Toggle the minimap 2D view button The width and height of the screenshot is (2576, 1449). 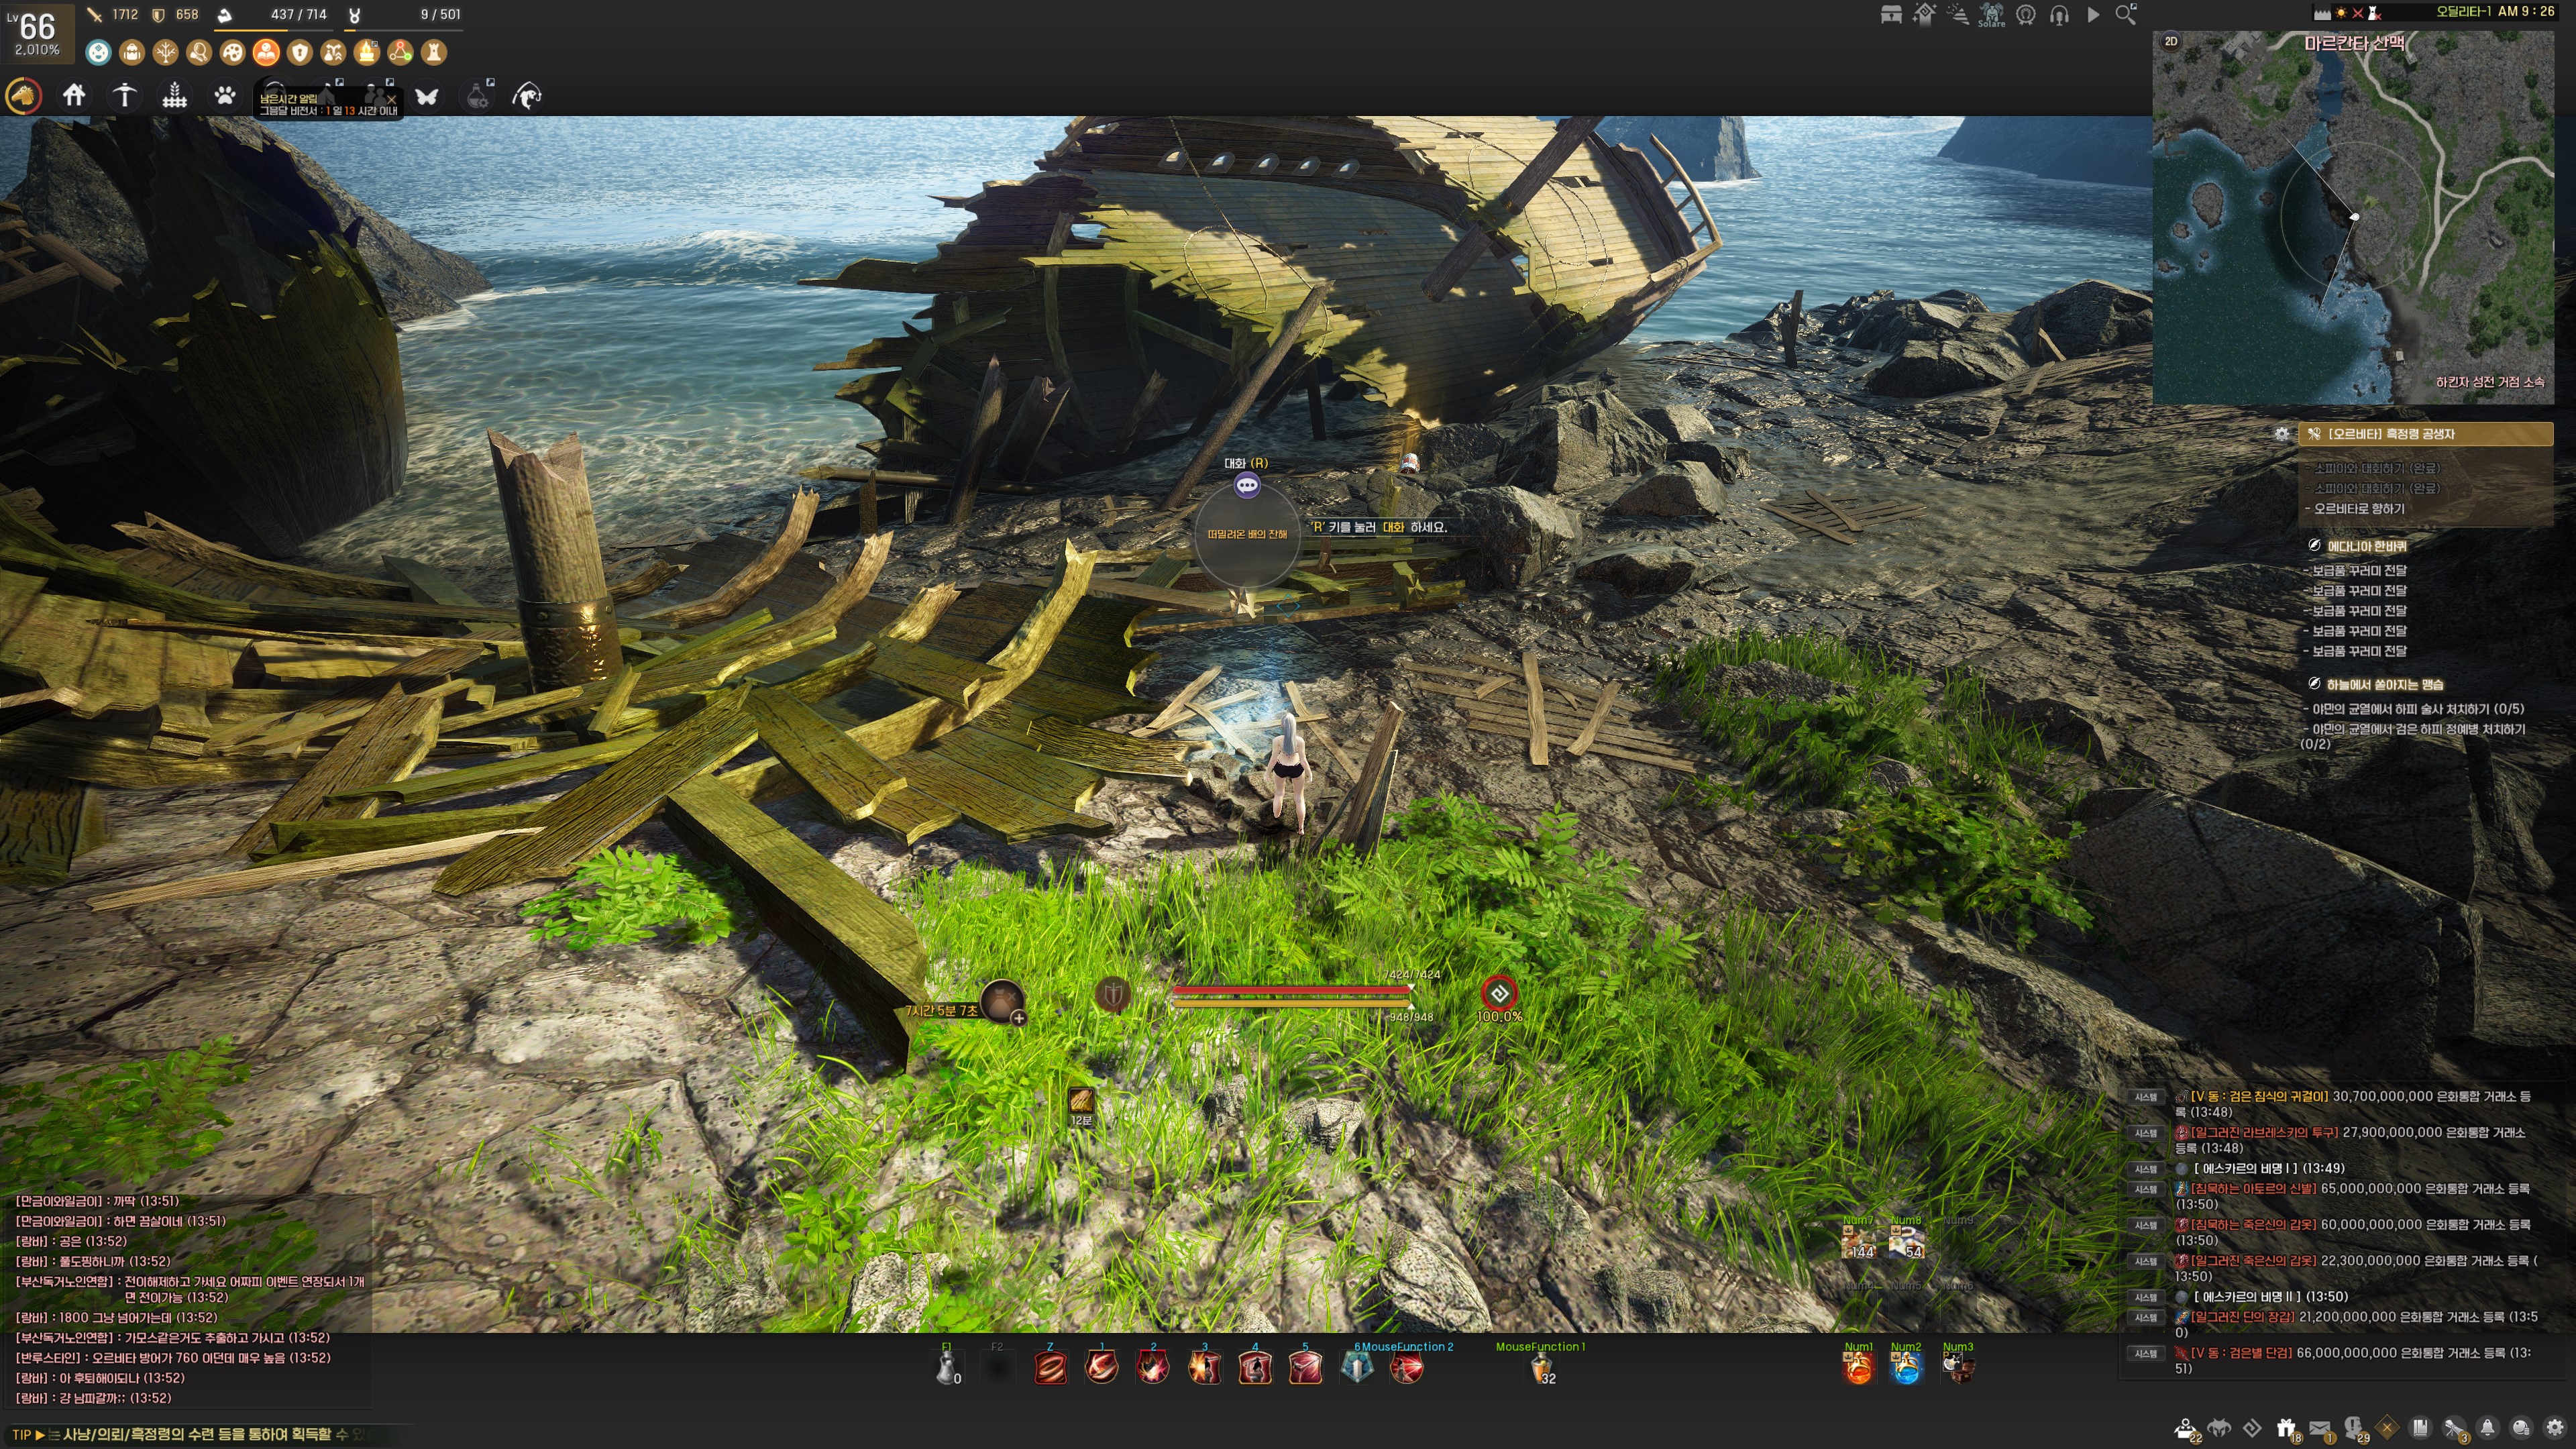(2171, 42)
